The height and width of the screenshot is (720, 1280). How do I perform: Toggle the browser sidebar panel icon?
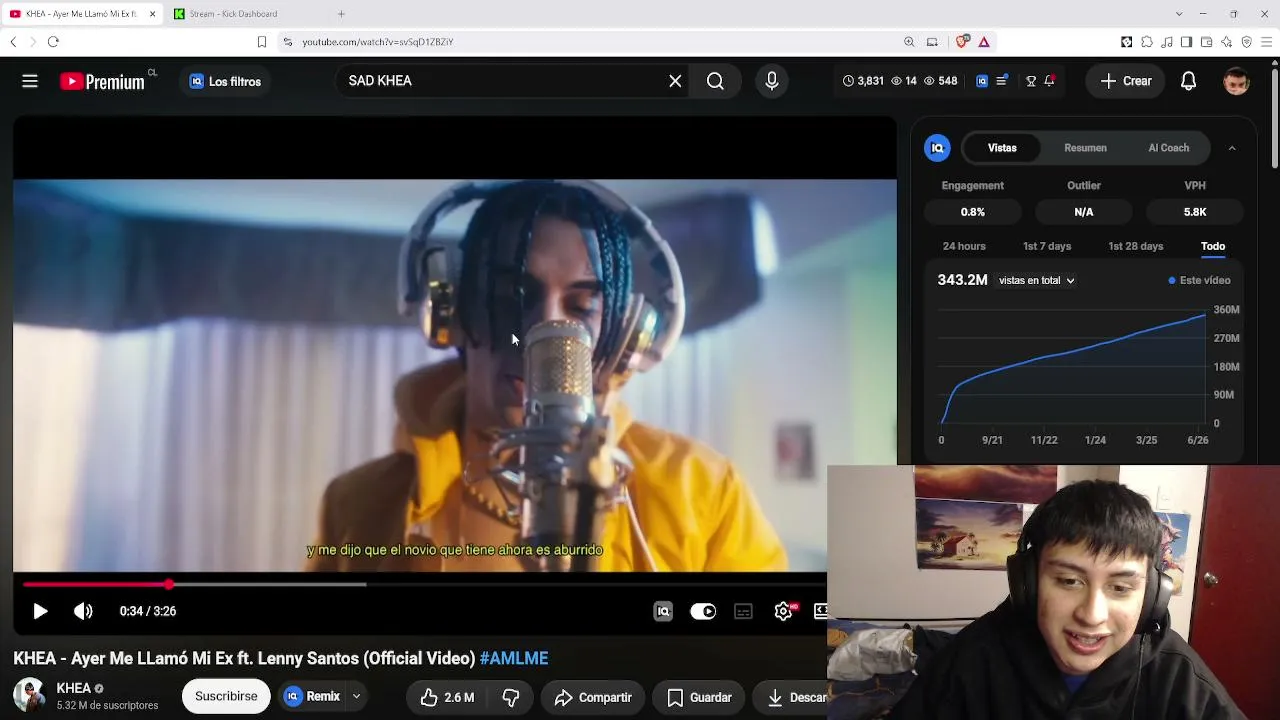(1186, 42)
